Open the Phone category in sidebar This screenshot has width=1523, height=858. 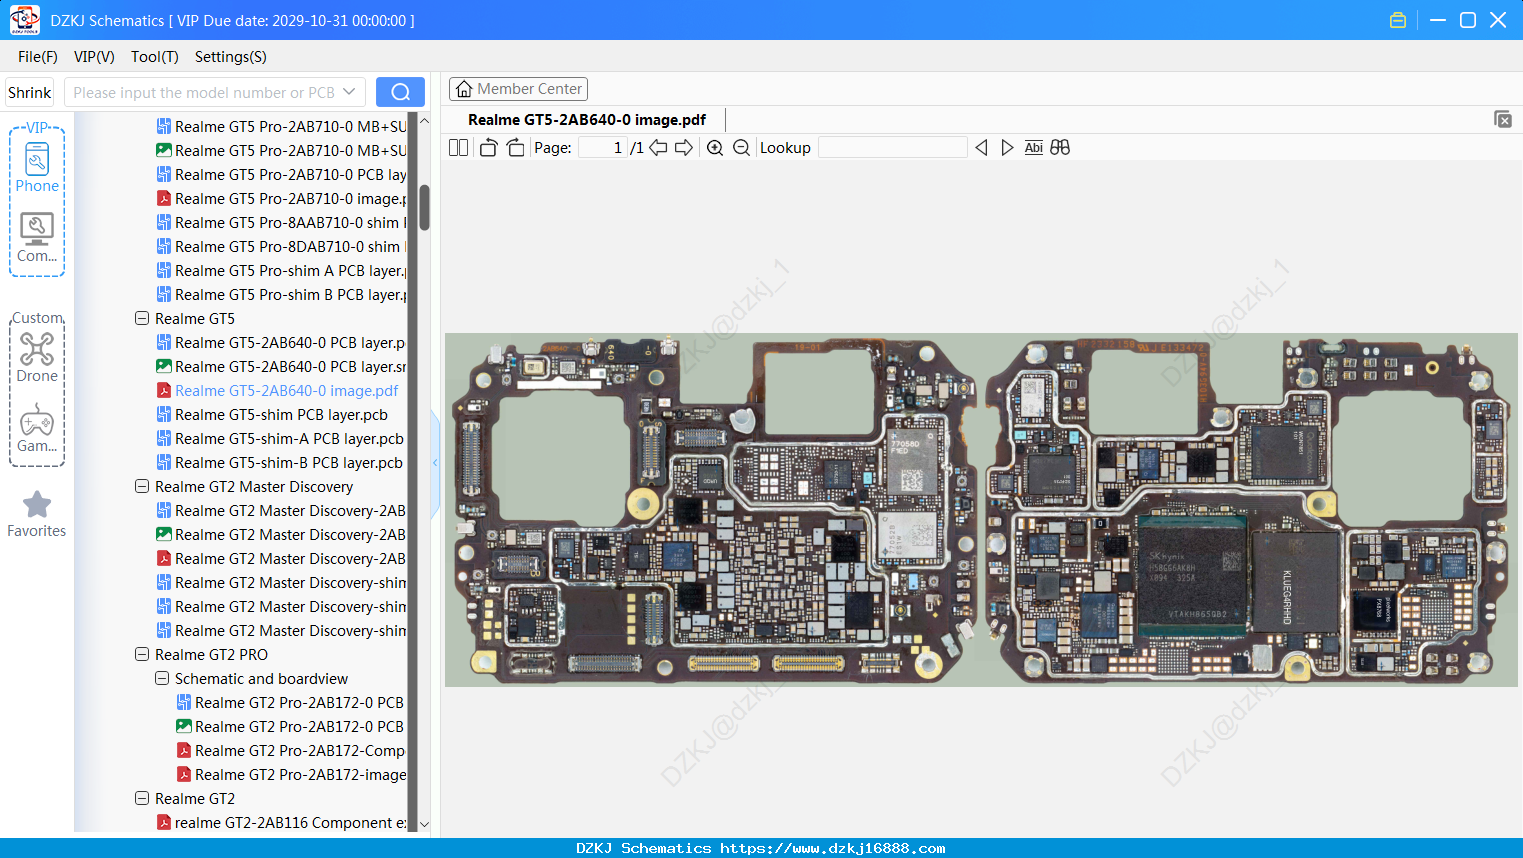37,167
